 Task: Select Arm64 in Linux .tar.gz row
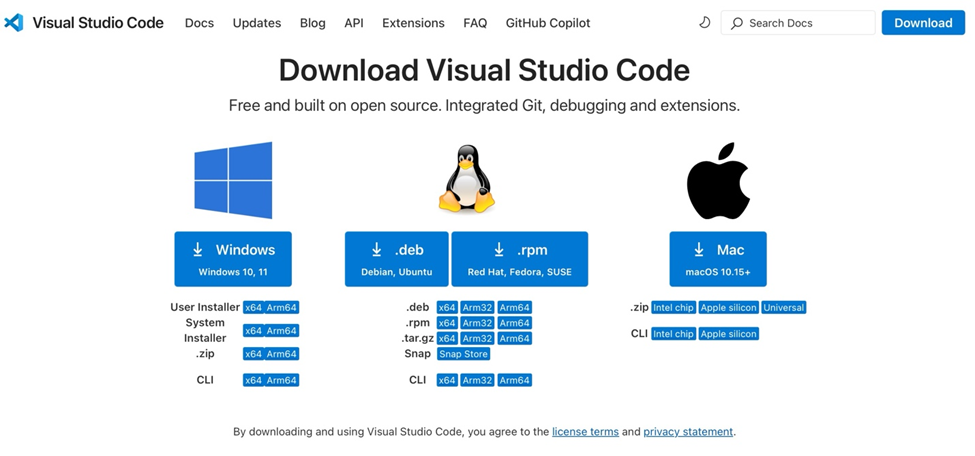click(515, 338)
